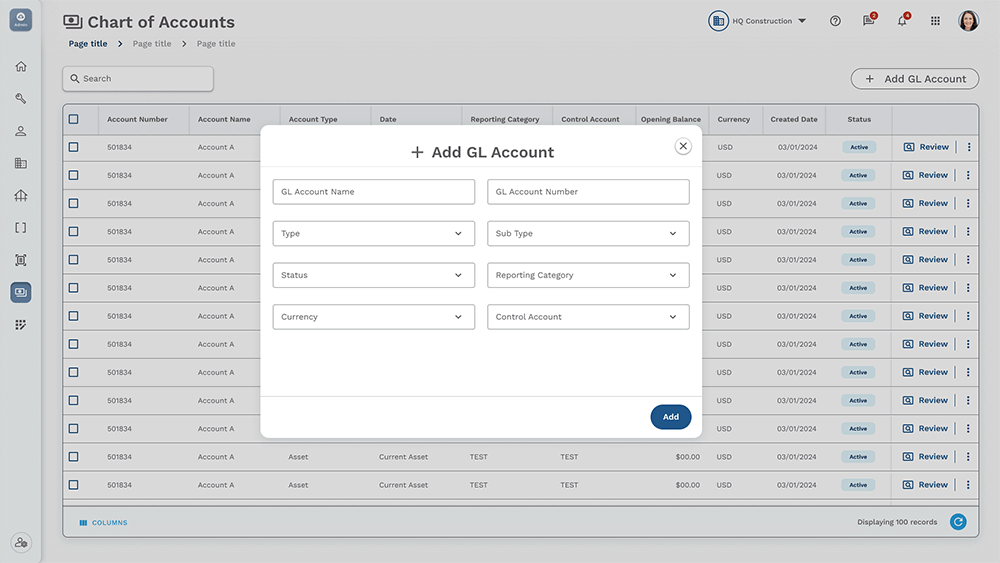Open the apps grid launcher icon

[935, 21]
